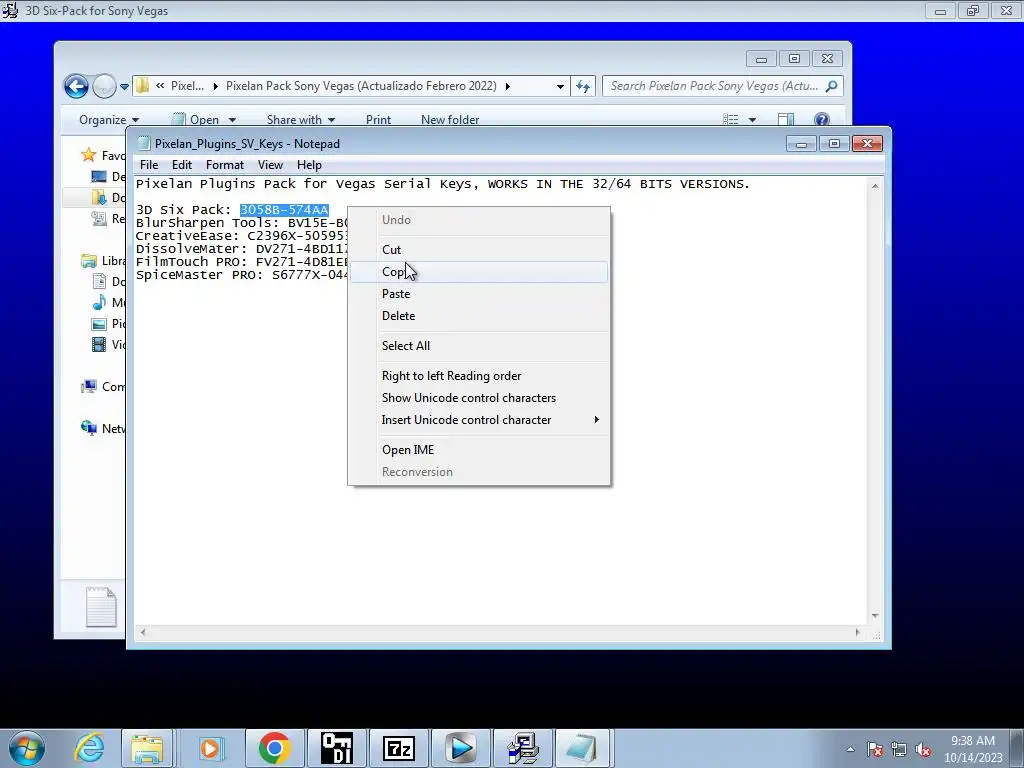Choose Cut from the context menu
This screenshot has width=1024, height=768.
coord(479,249)
